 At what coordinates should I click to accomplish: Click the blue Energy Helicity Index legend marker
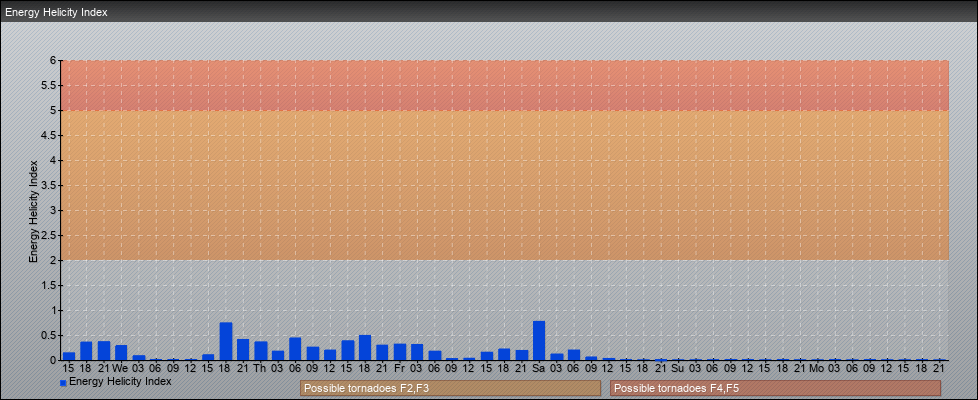click(x=63, y=383)
